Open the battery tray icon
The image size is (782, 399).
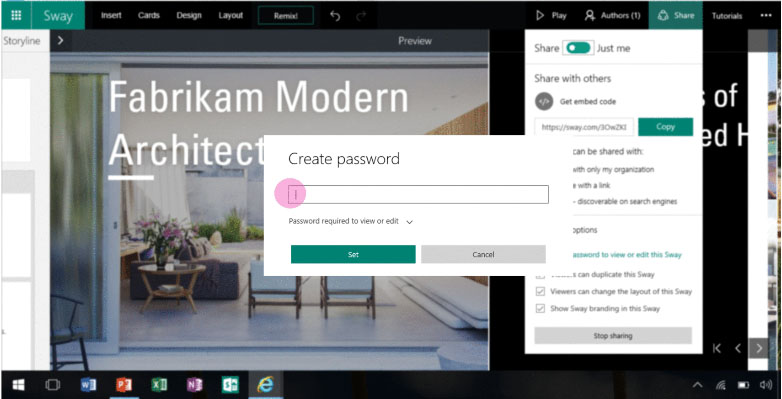(744, 385)
